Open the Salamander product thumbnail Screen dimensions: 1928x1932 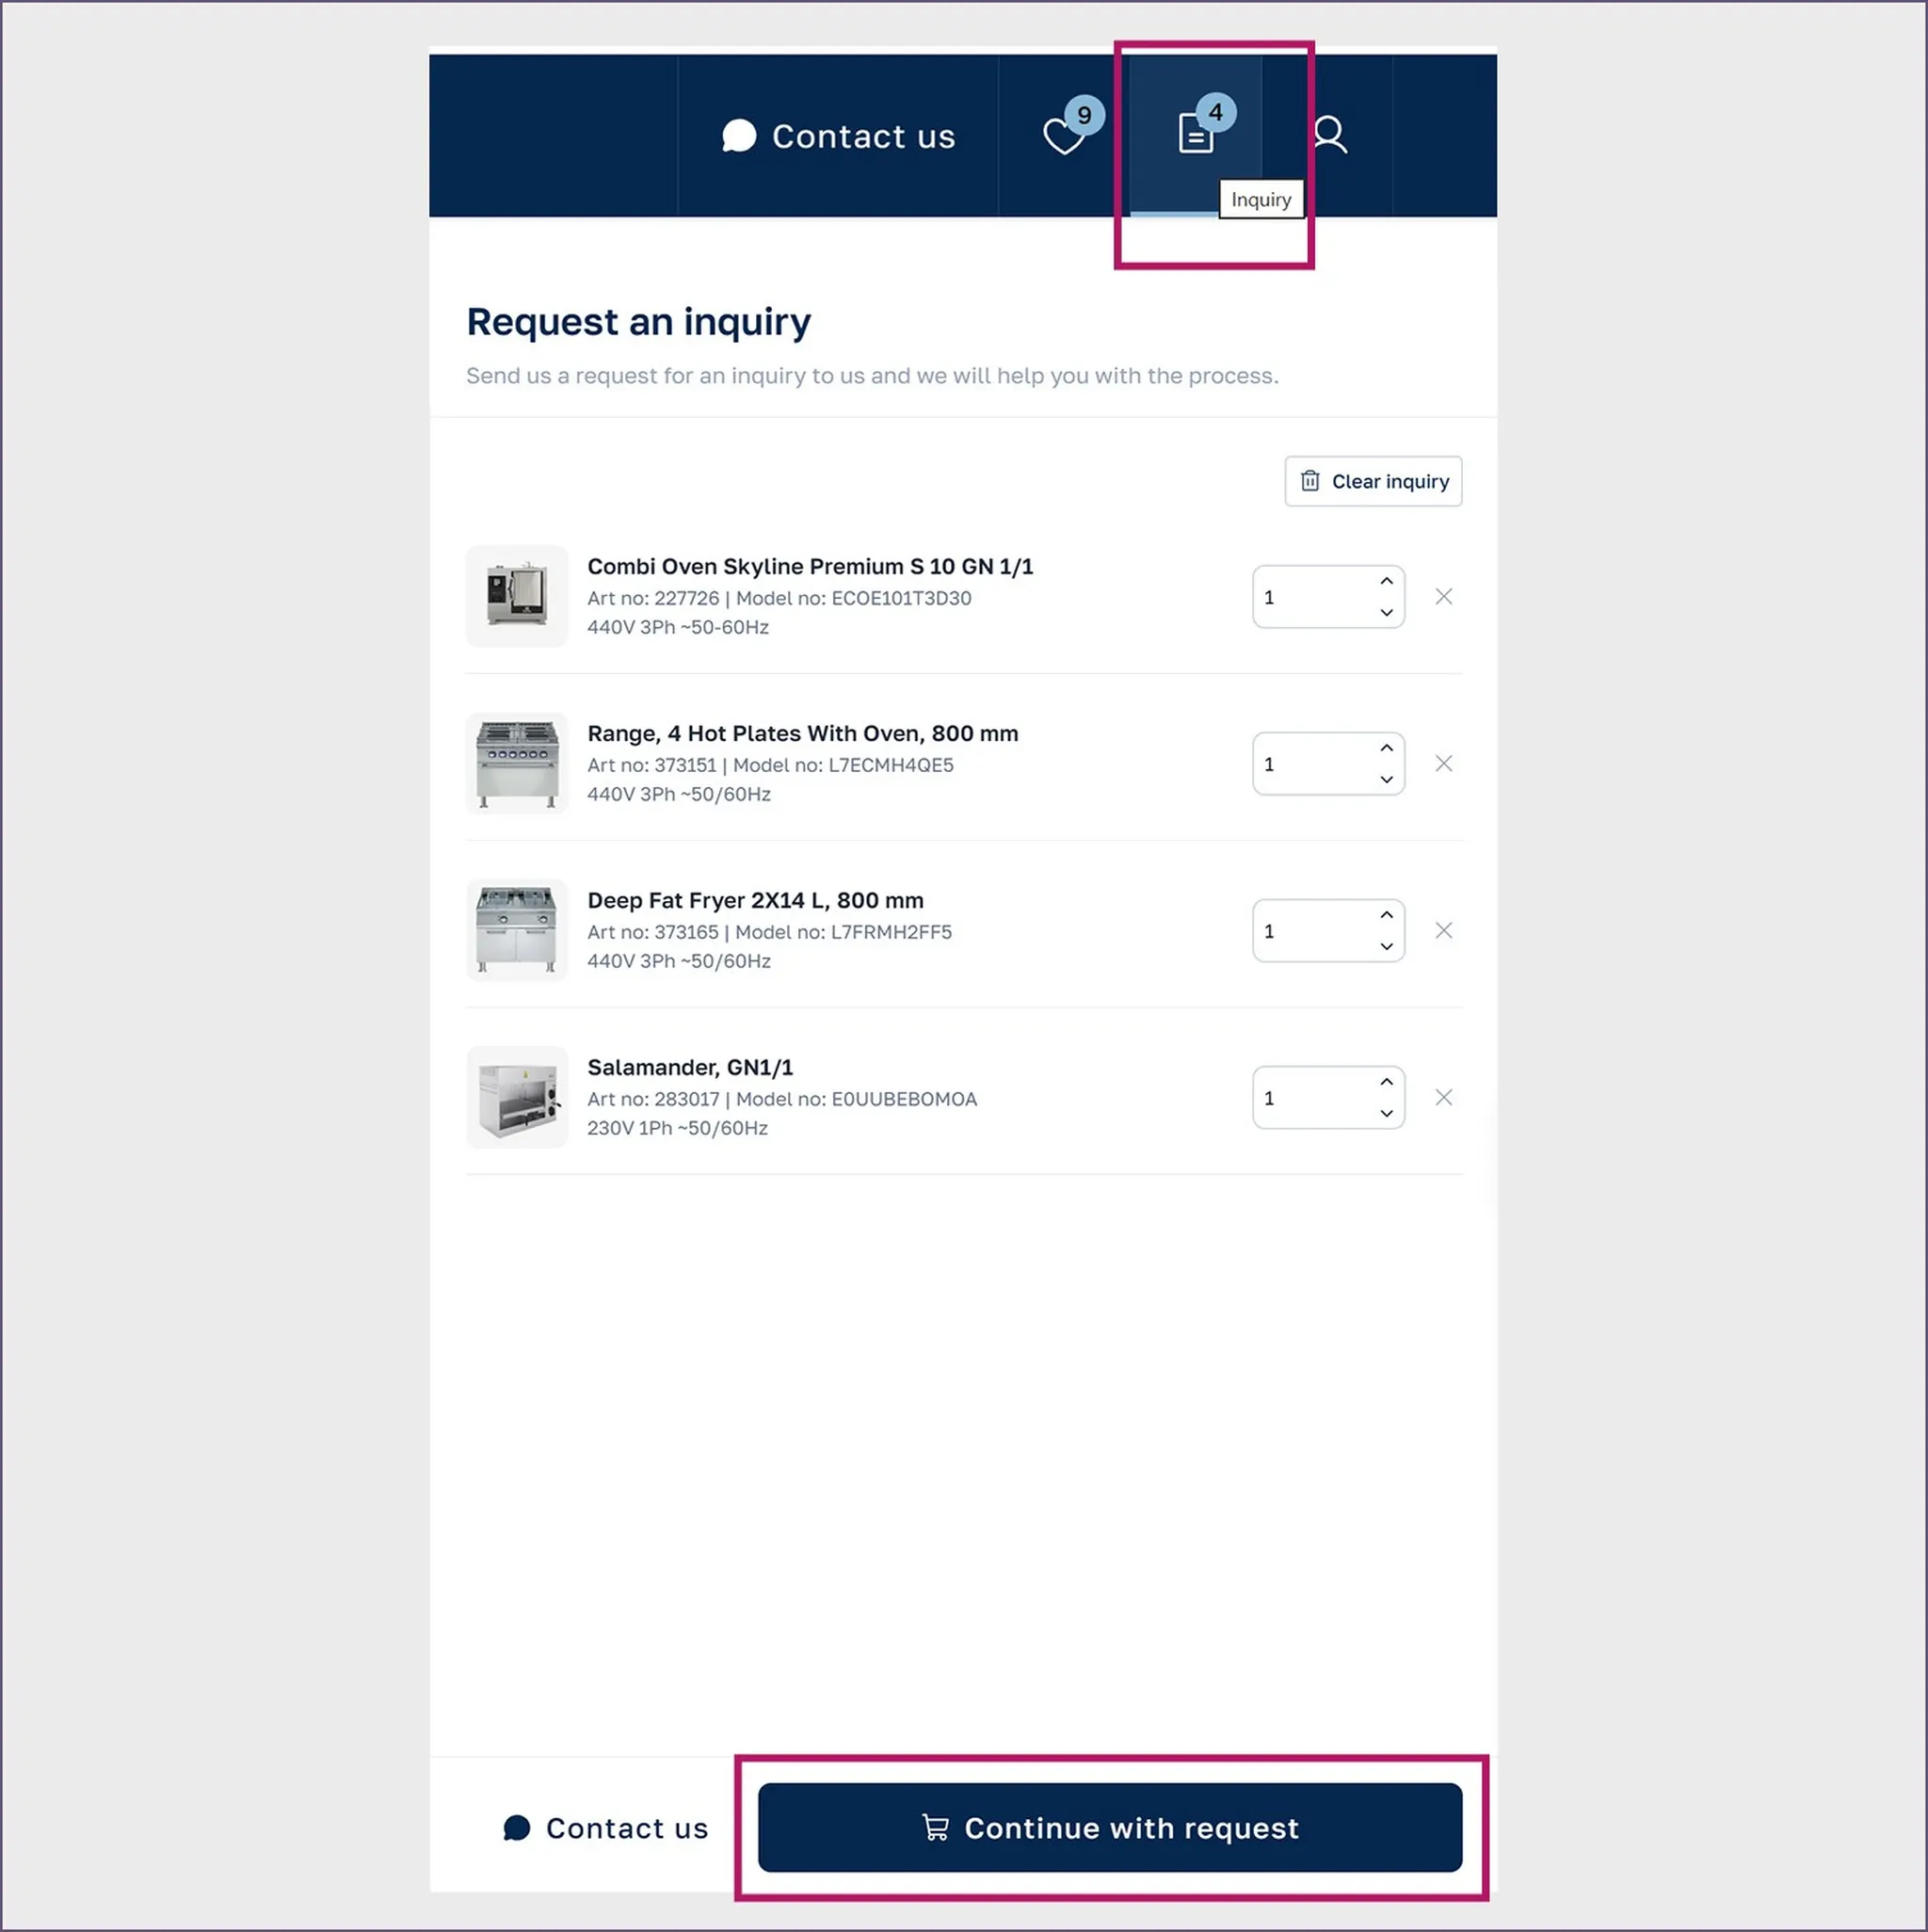pyautogui.click(x=517, y=1098)
